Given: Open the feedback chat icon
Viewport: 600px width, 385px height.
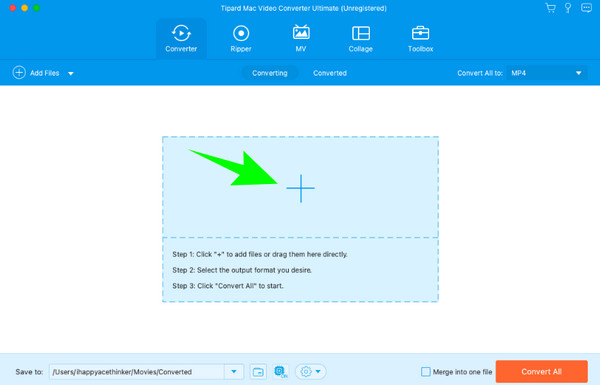Looking at the screenshot, I should [x=586, y=8].
